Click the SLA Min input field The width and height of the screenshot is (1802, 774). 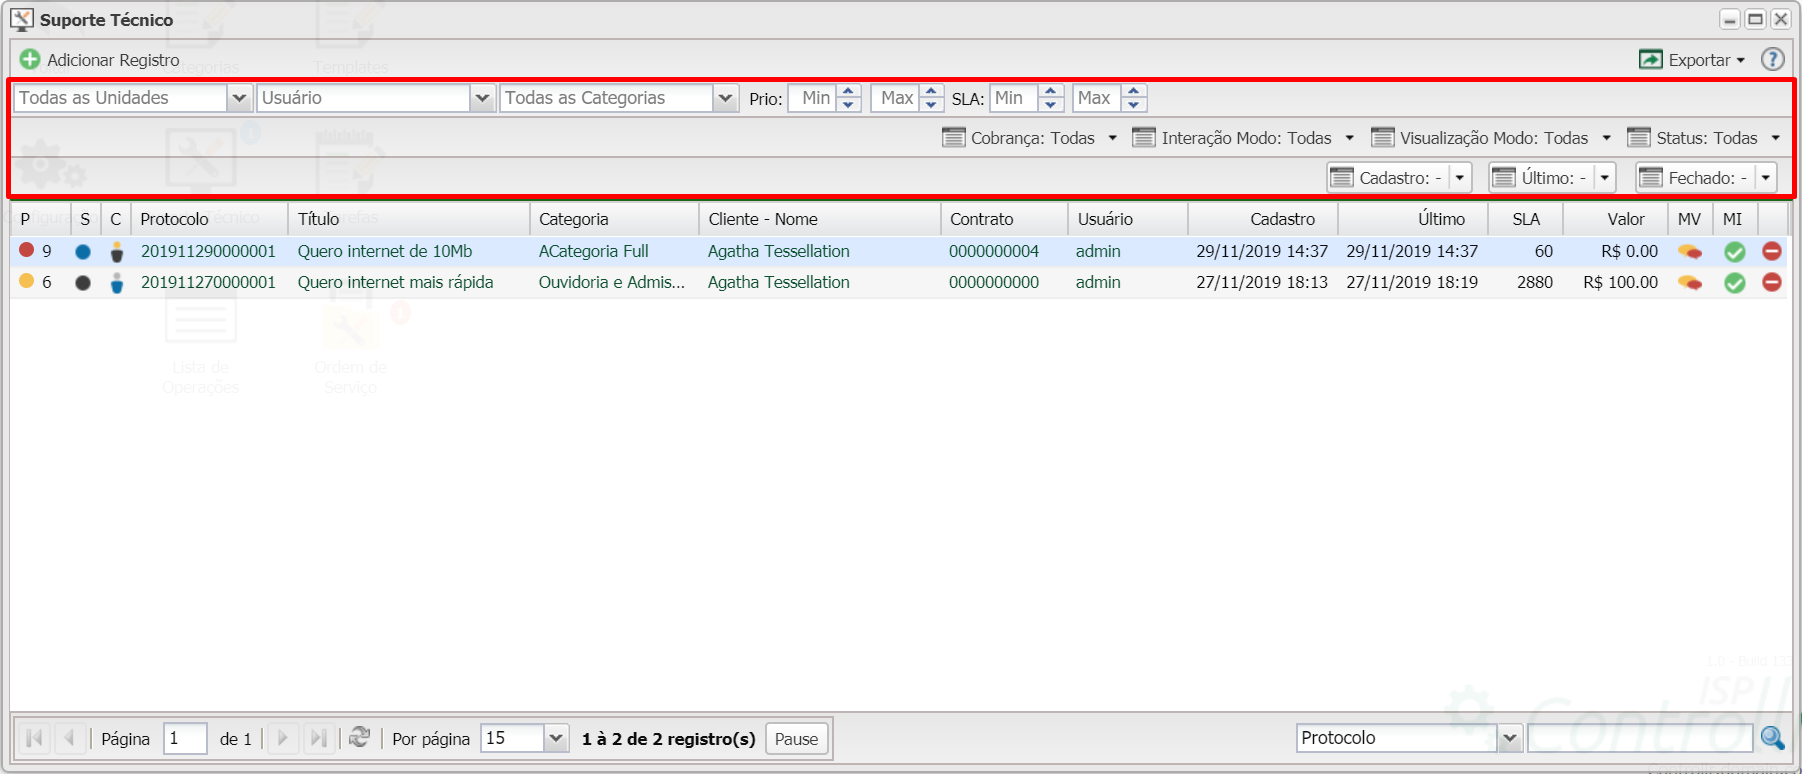(x=1014, y=98)
